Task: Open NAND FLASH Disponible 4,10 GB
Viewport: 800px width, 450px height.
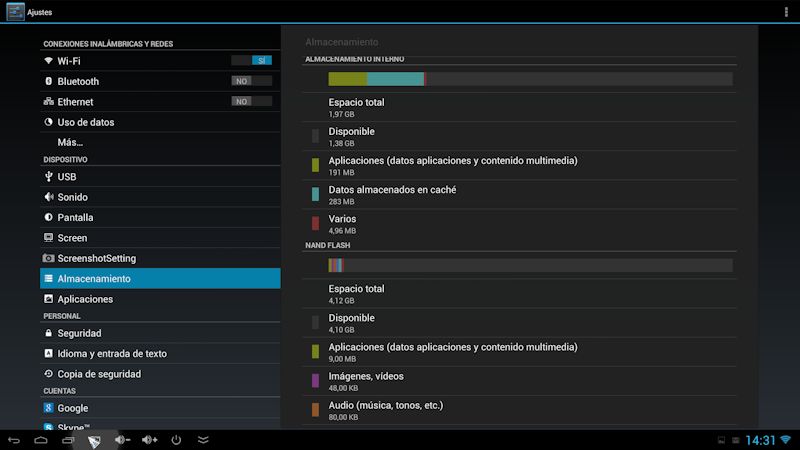Action: pos(519,322)
